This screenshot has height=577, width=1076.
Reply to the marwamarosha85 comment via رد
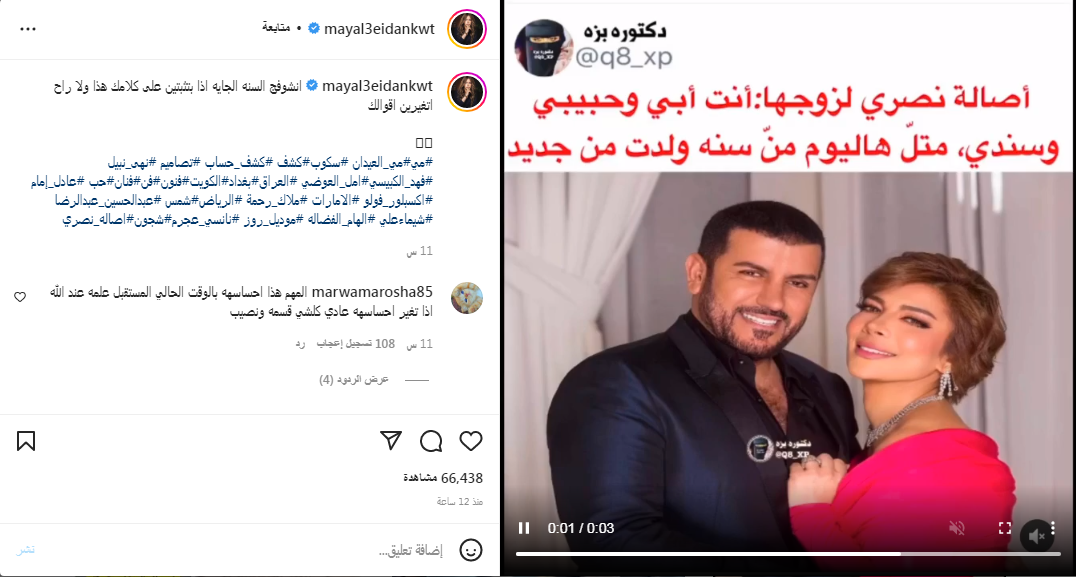tap(300, 344)
